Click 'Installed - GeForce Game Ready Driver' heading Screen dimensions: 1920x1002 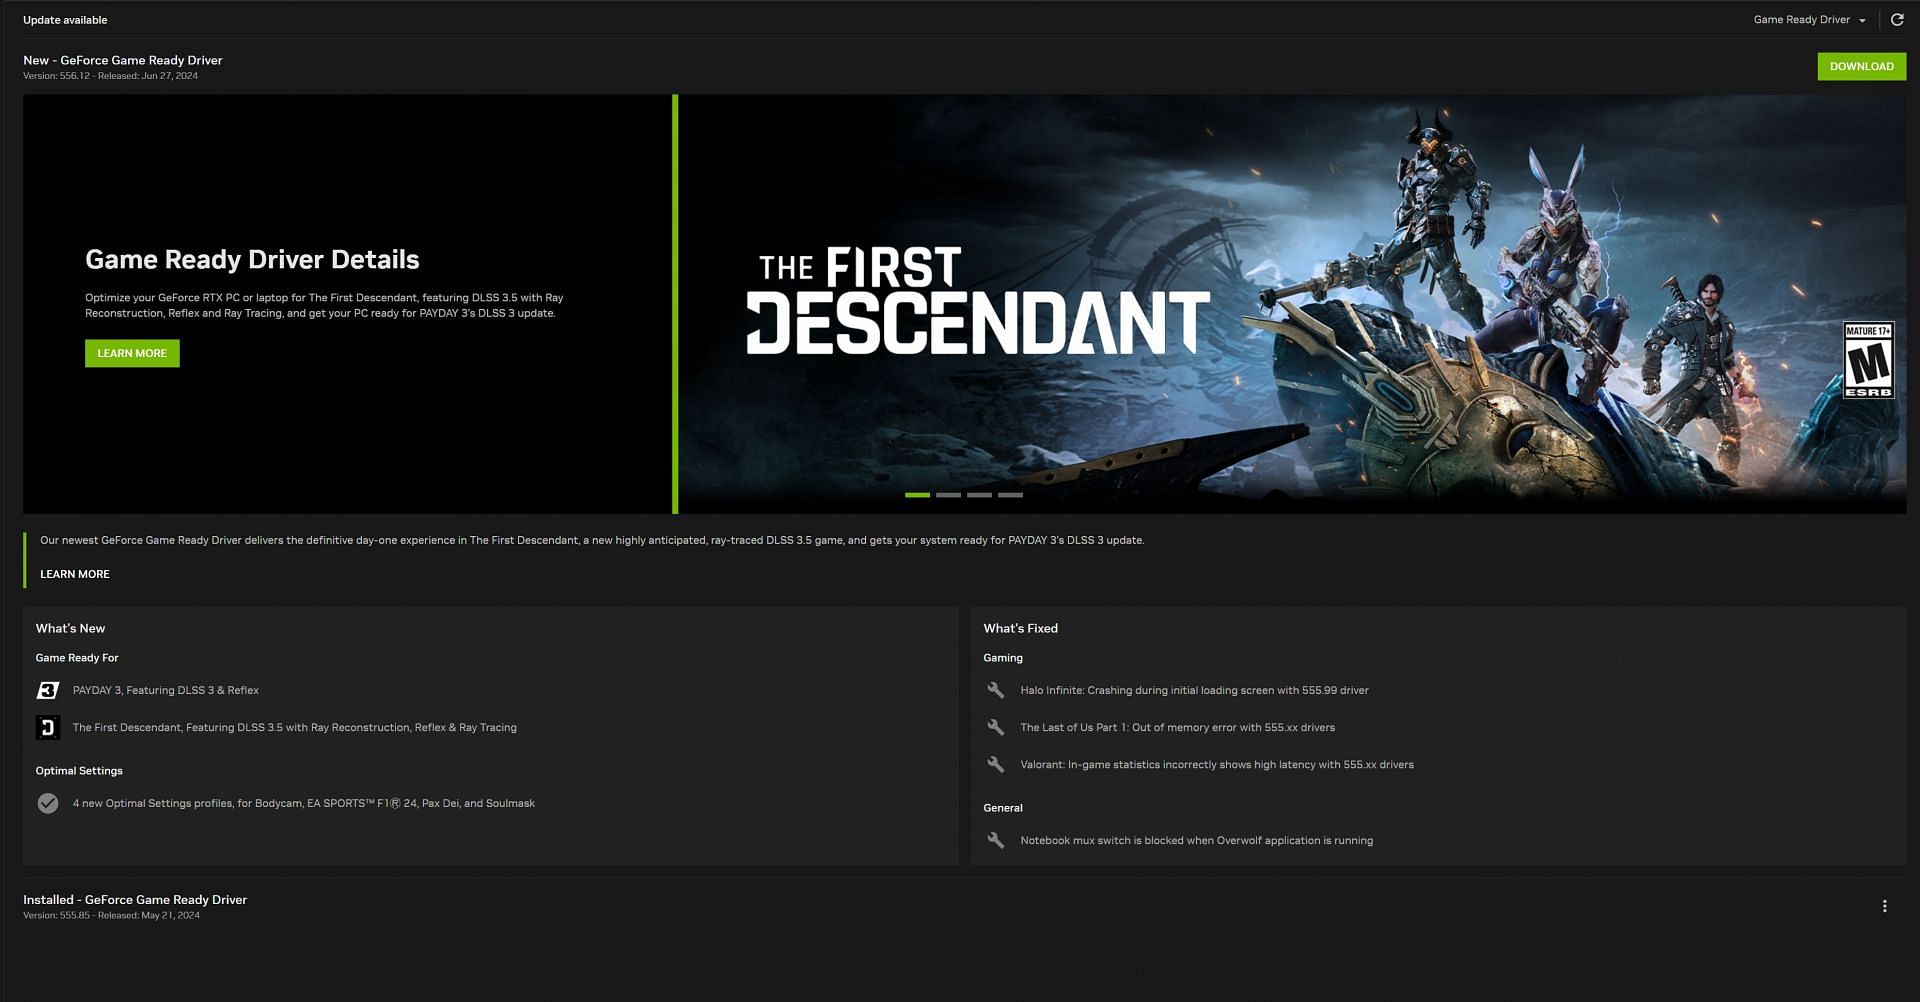pyautogui.click(x=135, y=900)
